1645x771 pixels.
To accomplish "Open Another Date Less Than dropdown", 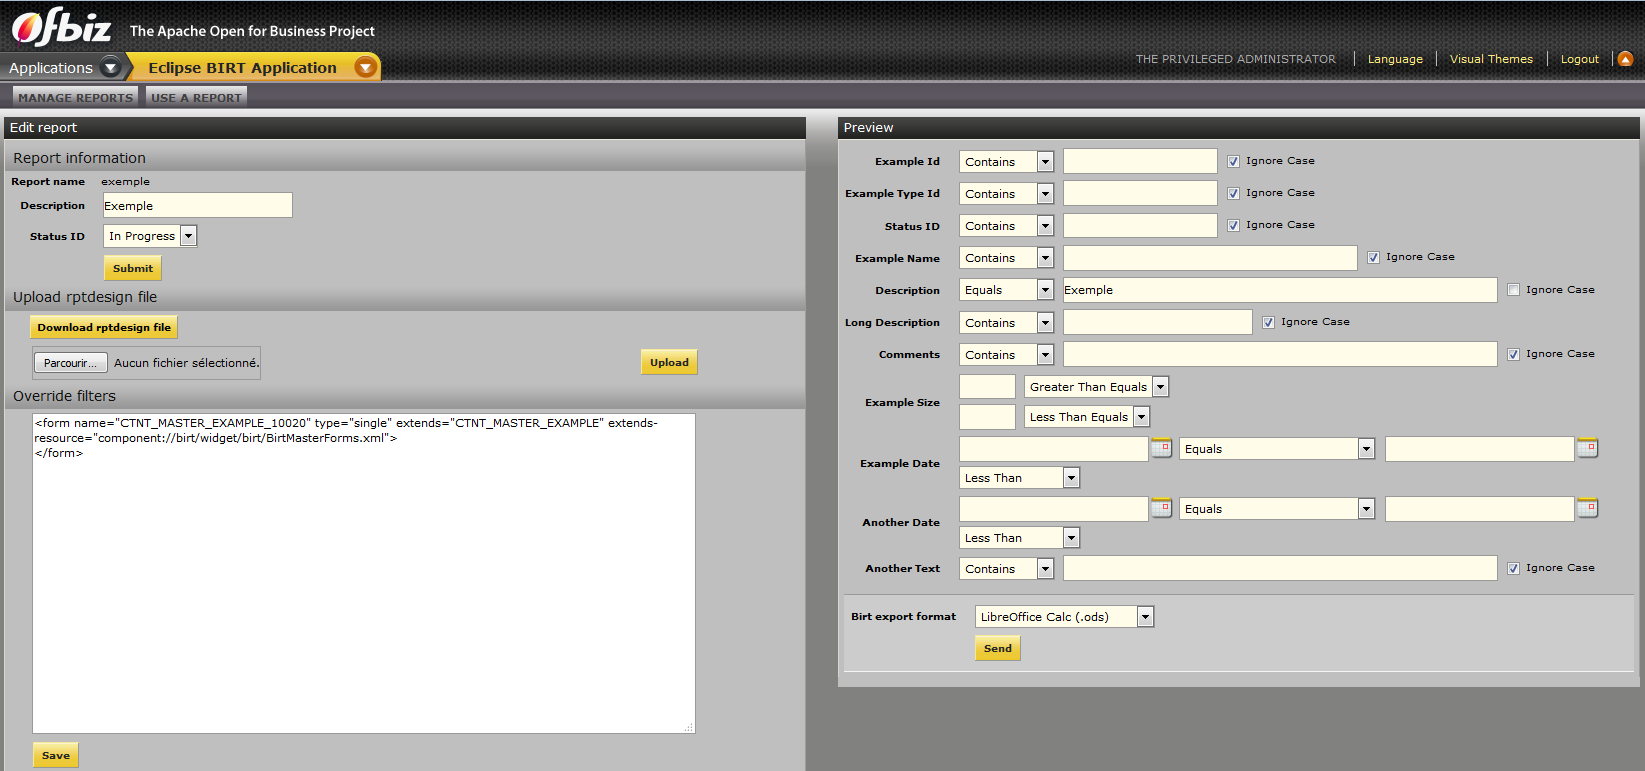I will [1019, 538].
